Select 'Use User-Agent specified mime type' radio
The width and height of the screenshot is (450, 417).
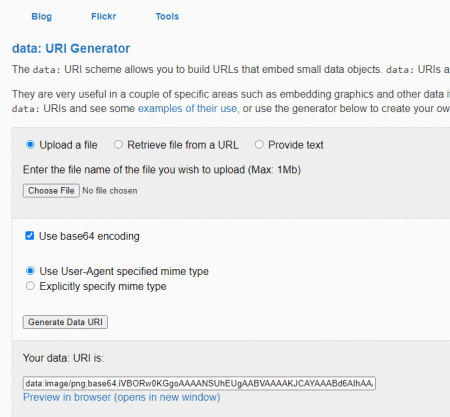[30, 271]
